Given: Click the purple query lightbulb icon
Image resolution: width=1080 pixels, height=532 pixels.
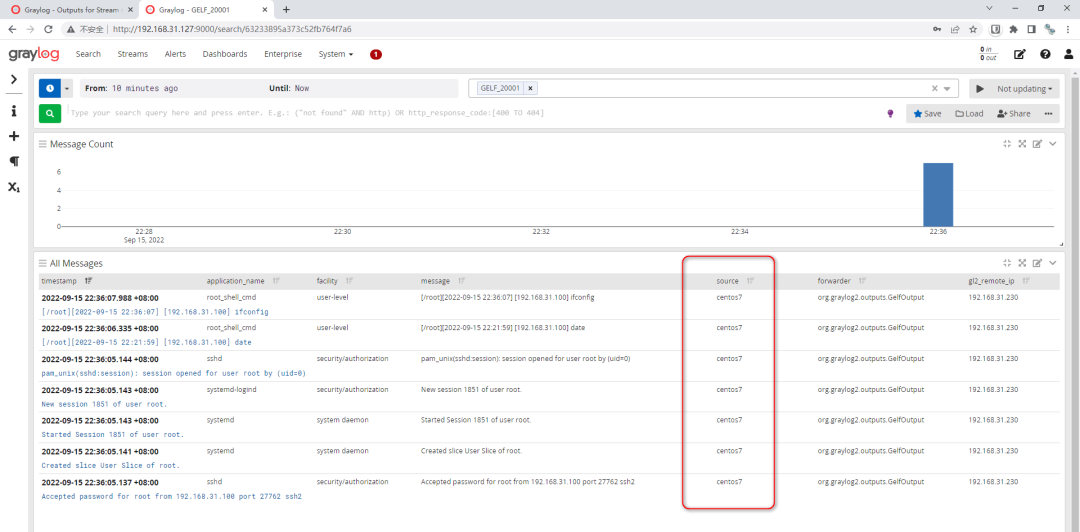Looking at the screenshot, I should 891,114.
